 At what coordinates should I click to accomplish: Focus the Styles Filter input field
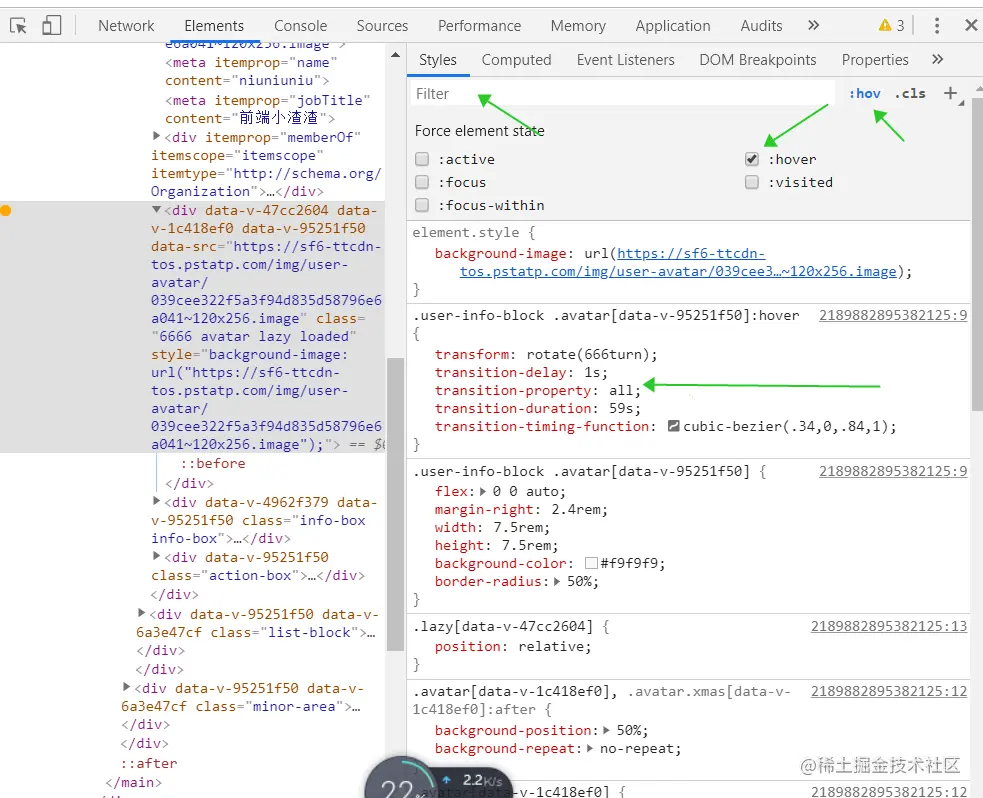(622, 94)
